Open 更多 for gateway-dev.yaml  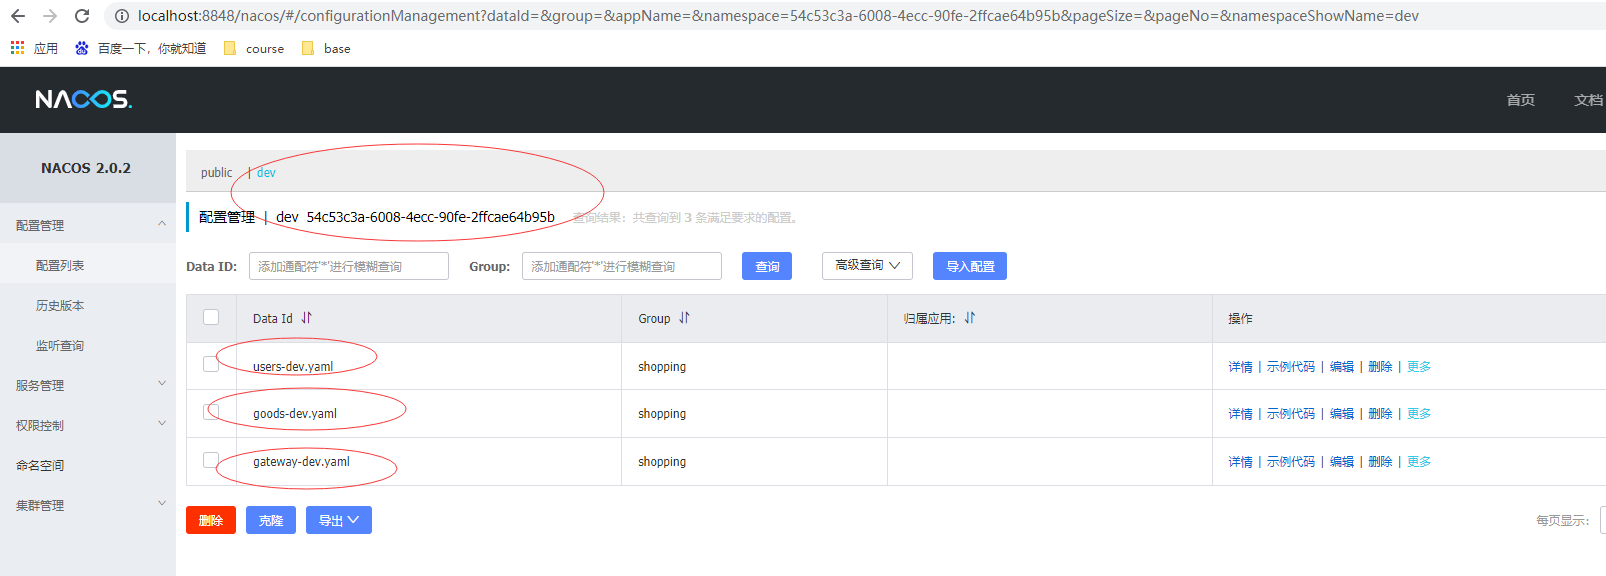(x=1419, y=462)
